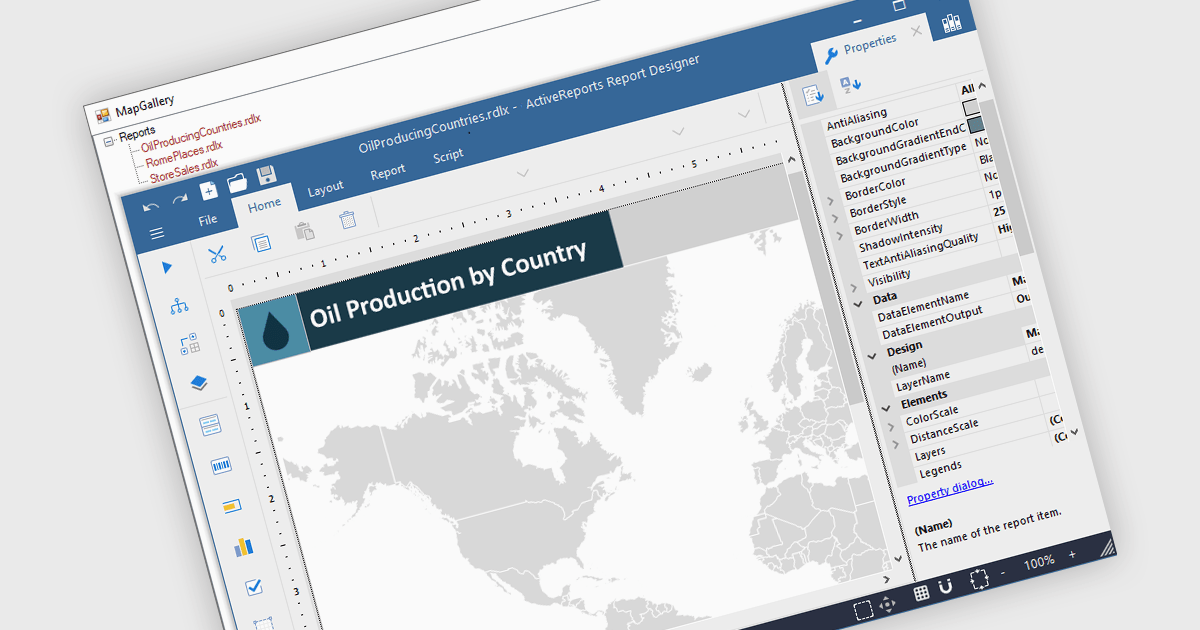1200x630 pixels.
Task: Click the Open folder icon
Action: coord(237,183)
